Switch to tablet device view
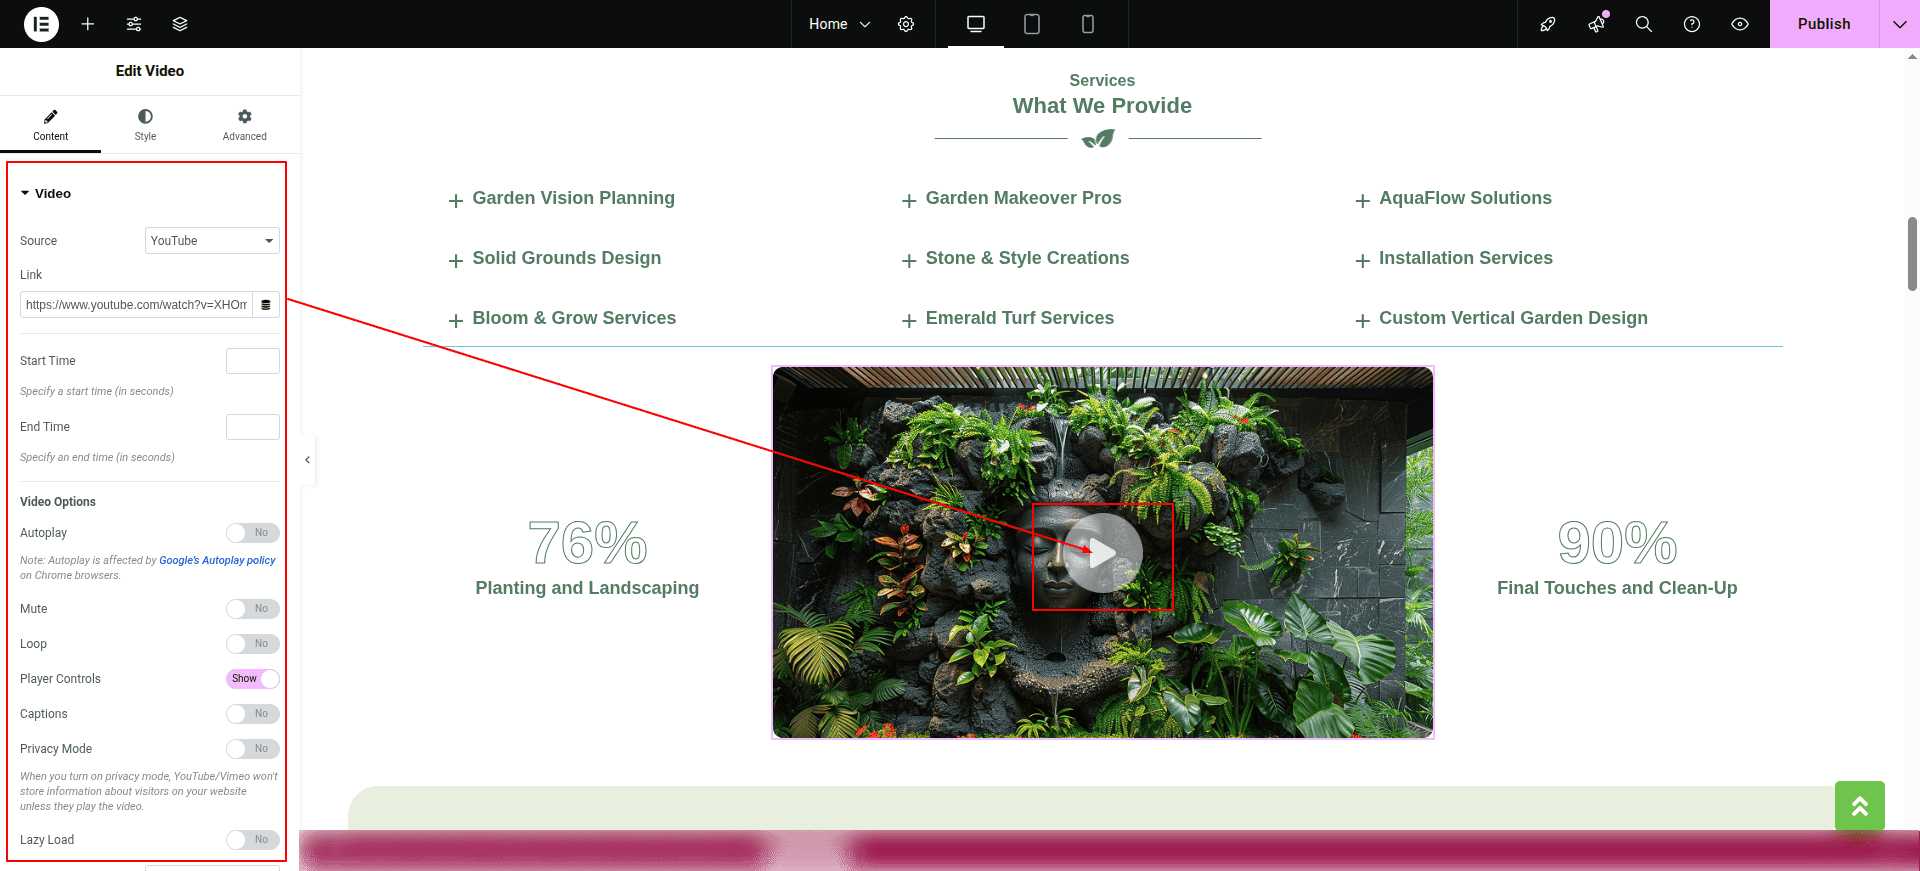The image size is (1920, 871). coord(1032,24)
